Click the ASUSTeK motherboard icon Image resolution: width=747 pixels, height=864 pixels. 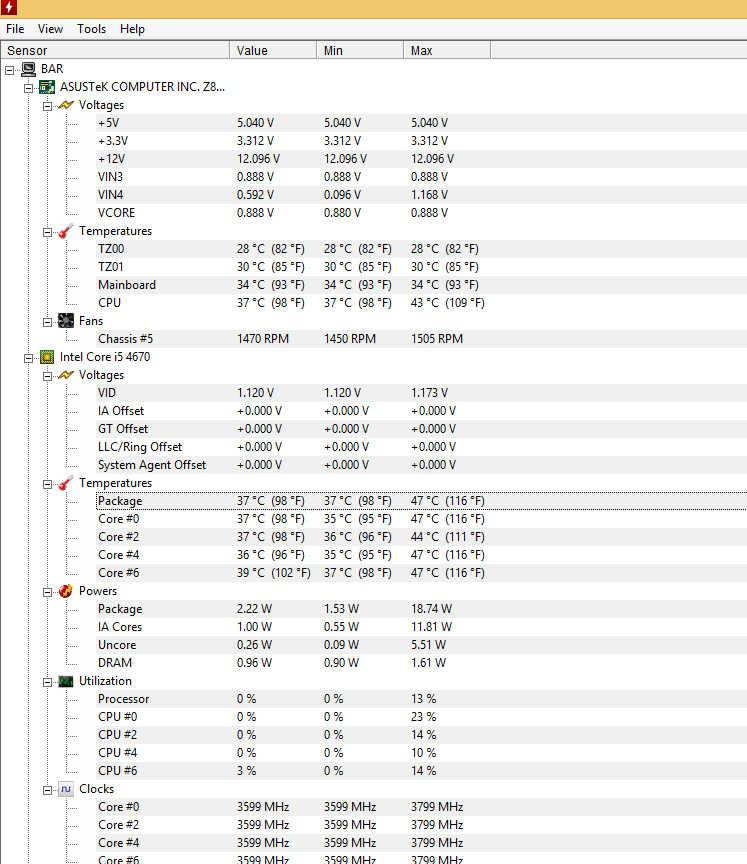[x=47, y=87]
